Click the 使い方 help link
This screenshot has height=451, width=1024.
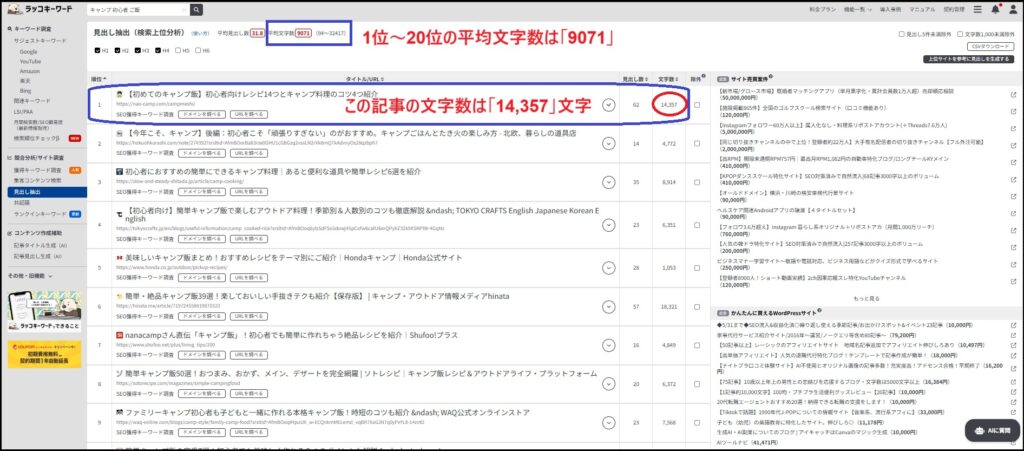point(200,33)
